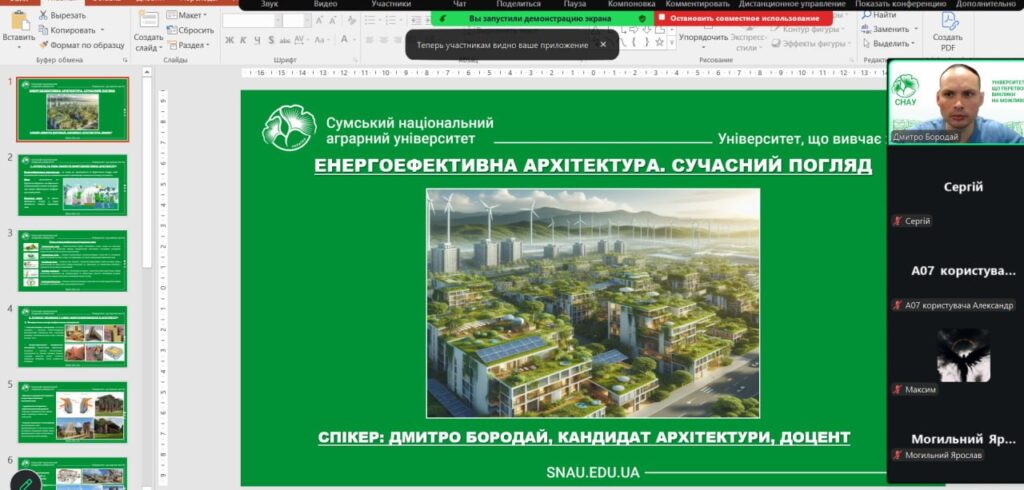Click the pen annotation icon at bottom left
This screenshot has width=1024, height=490.
(24, 481)
